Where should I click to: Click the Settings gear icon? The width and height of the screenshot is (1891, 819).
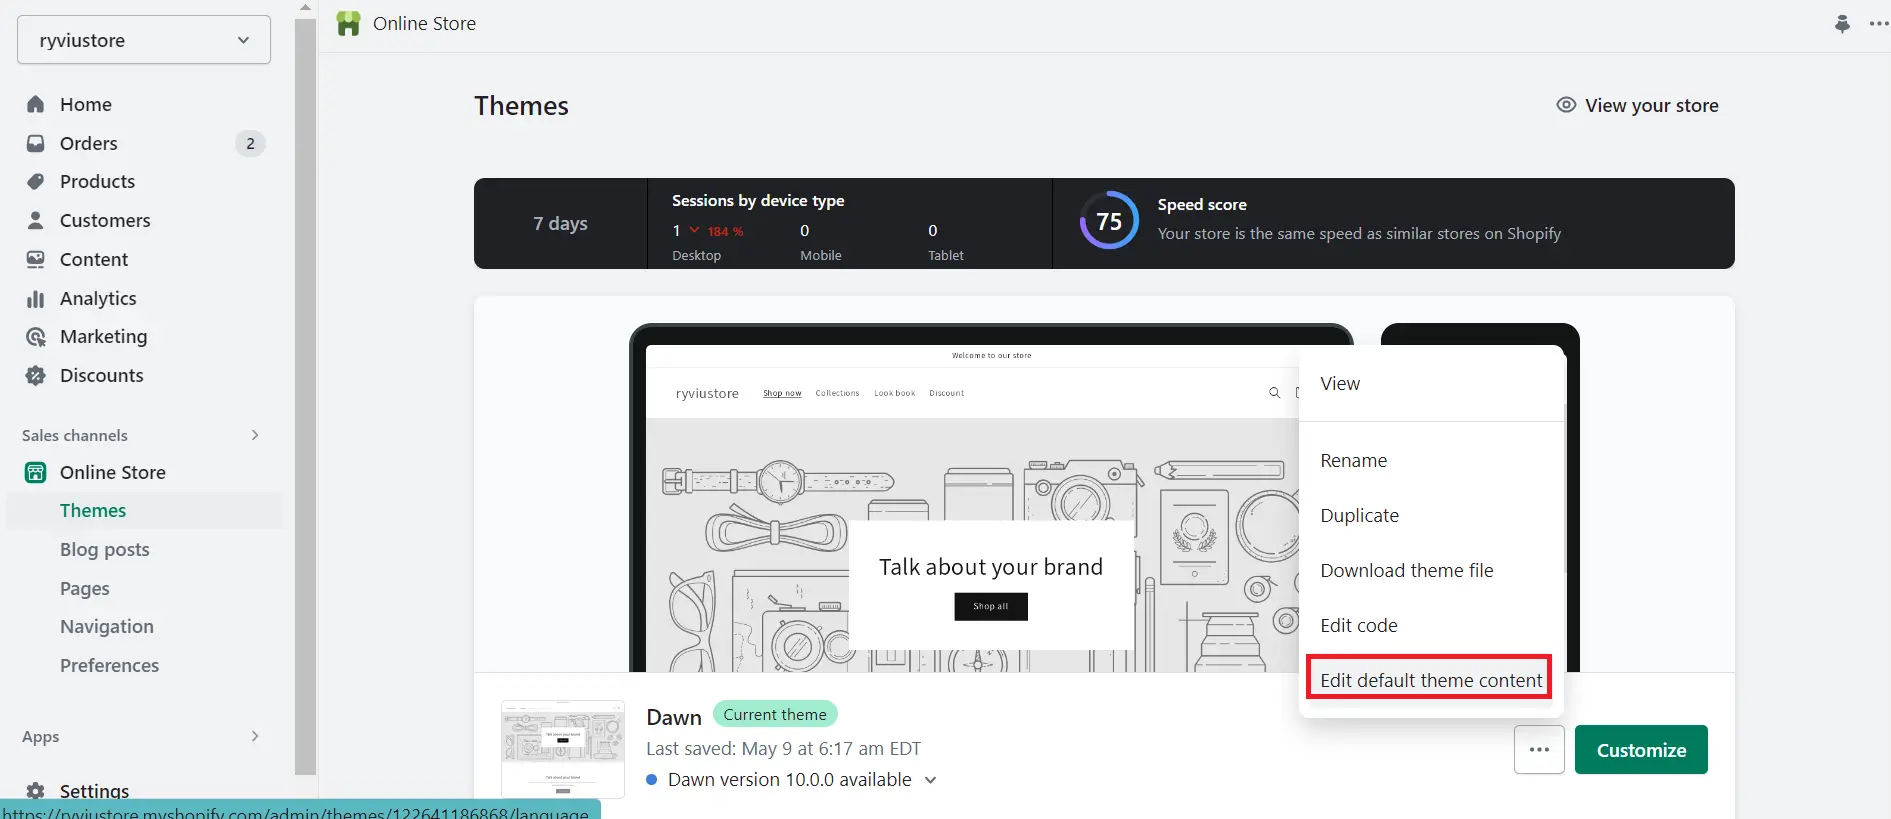(36, 791)
